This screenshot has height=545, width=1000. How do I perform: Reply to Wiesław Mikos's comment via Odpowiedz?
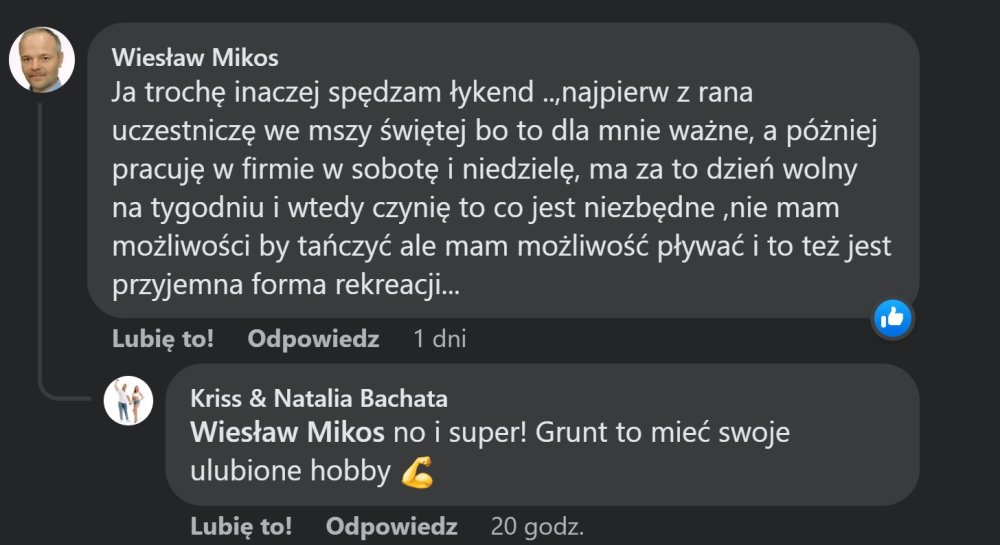pyautogui.click(x=314, y=339)
